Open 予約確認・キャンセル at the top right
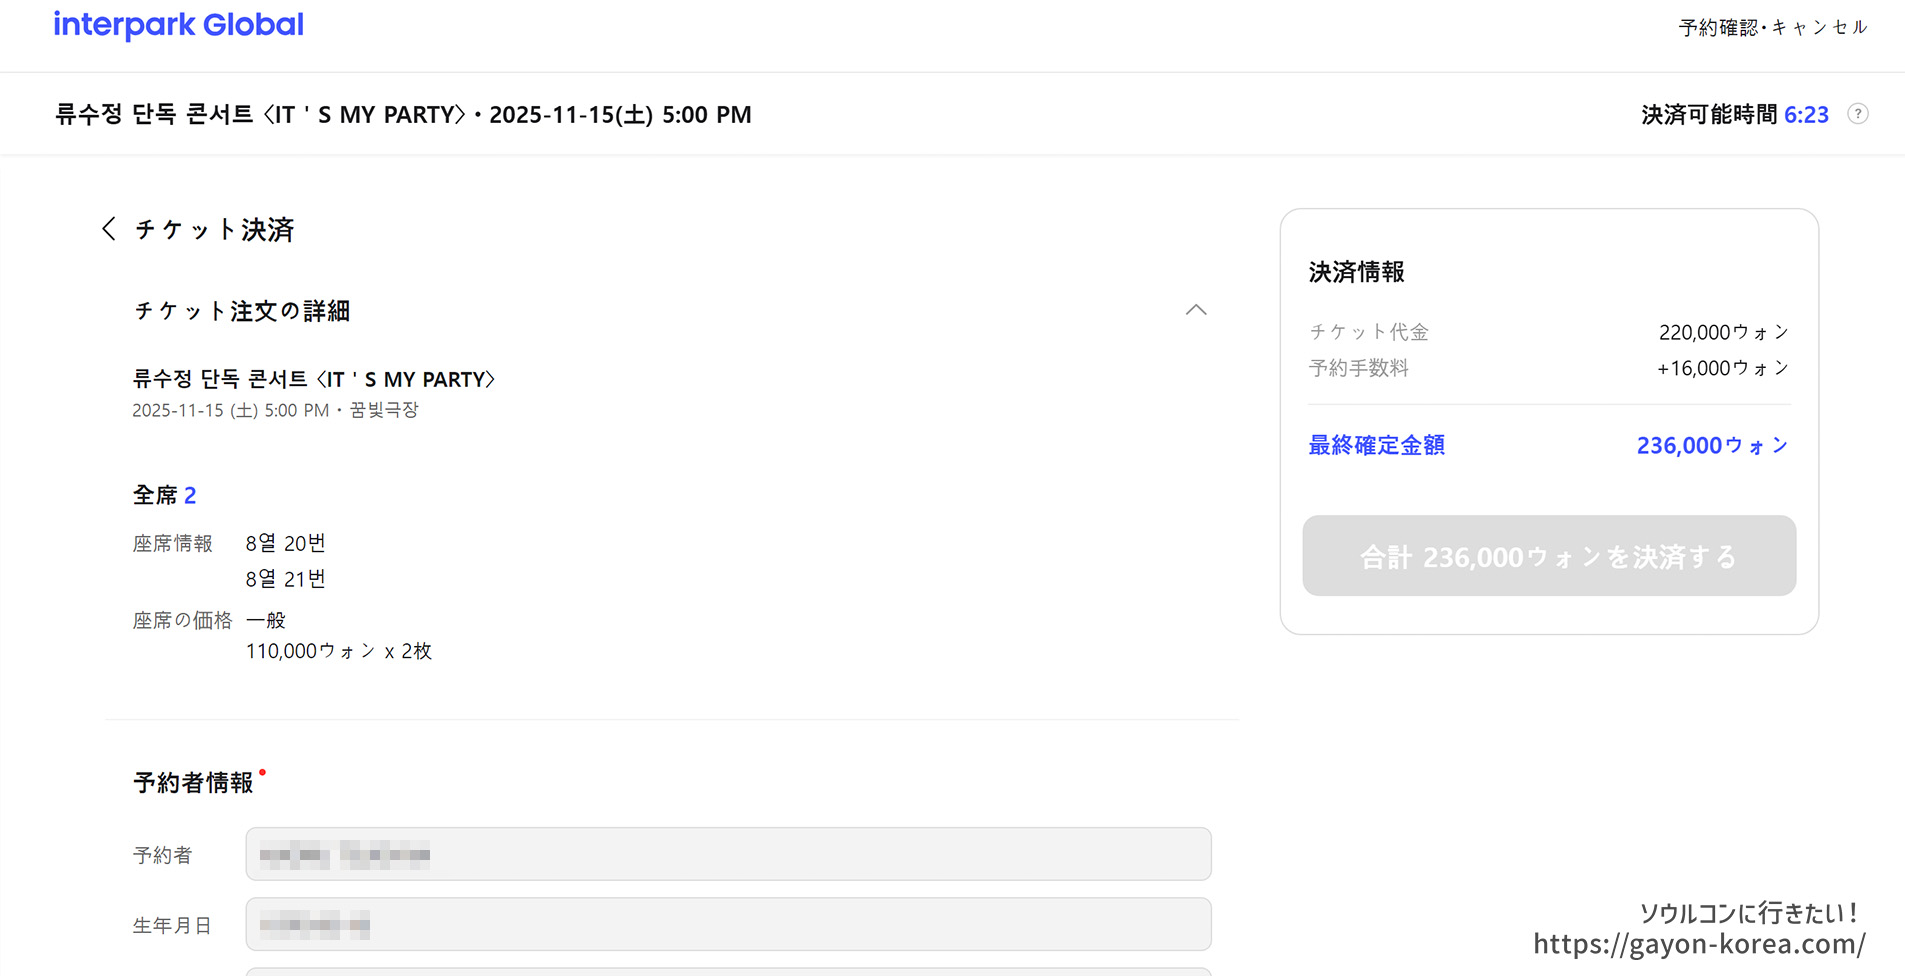Screen dimensions: 1905x976 click(1771, 27)
